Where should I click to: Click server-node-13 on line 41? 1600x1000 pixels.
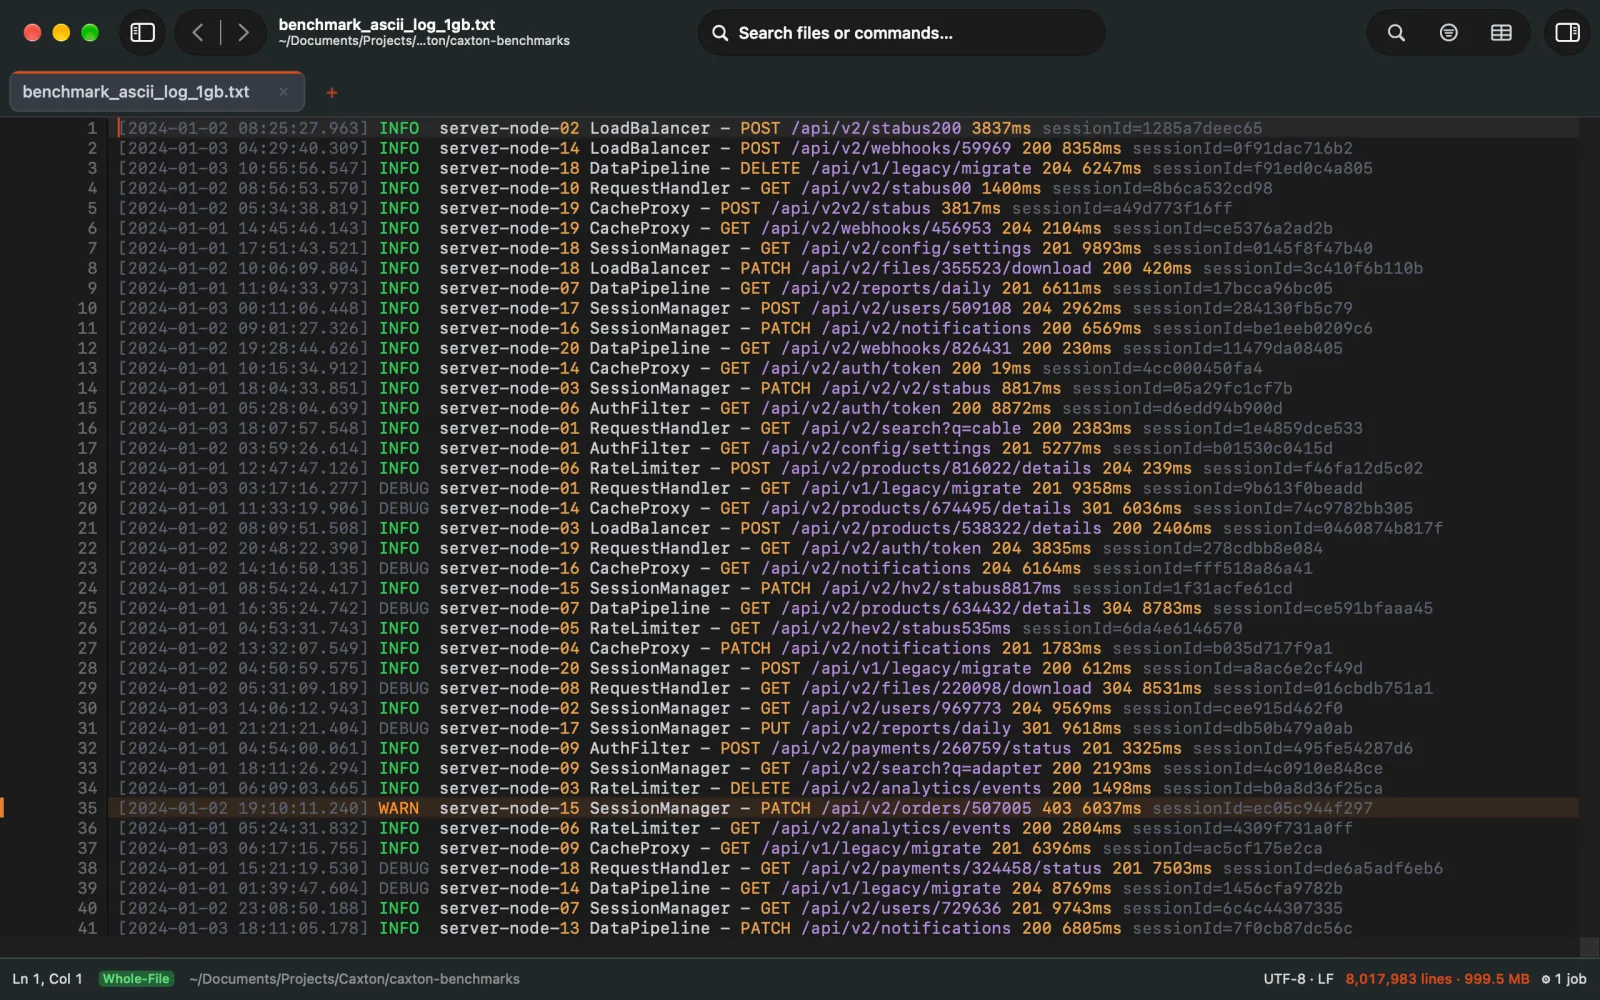pos(509,928)
